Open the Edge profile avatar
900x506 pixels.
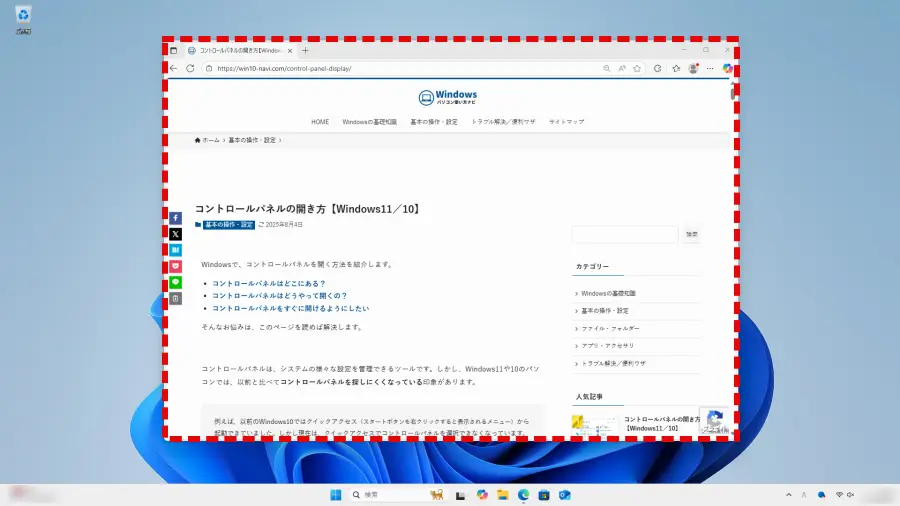point(693,68)
